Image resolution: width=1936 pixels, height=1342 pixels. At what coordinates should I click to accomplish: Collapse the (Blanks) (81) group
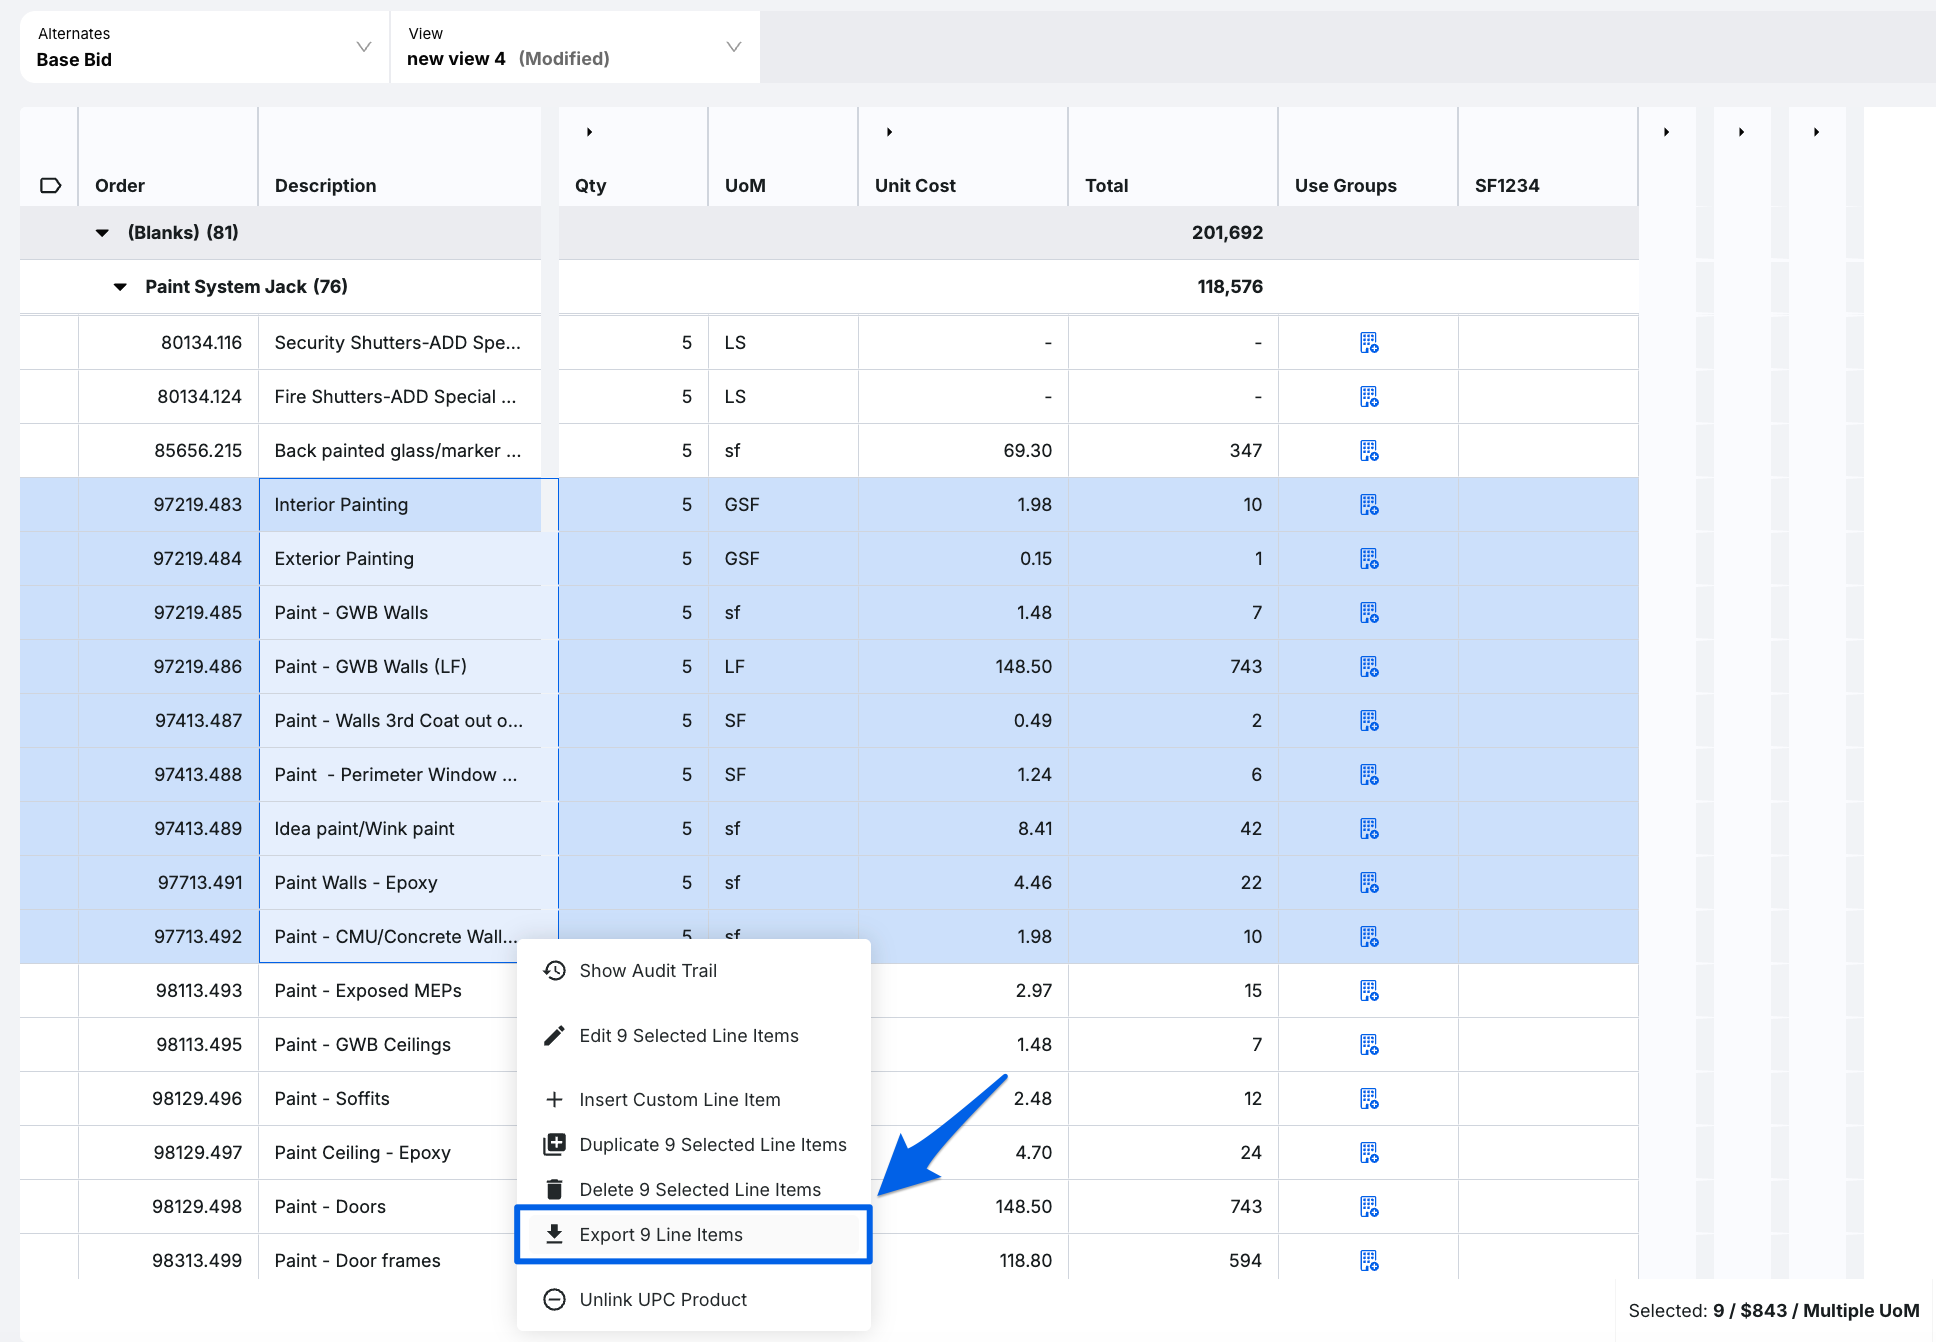click(102, 233)
